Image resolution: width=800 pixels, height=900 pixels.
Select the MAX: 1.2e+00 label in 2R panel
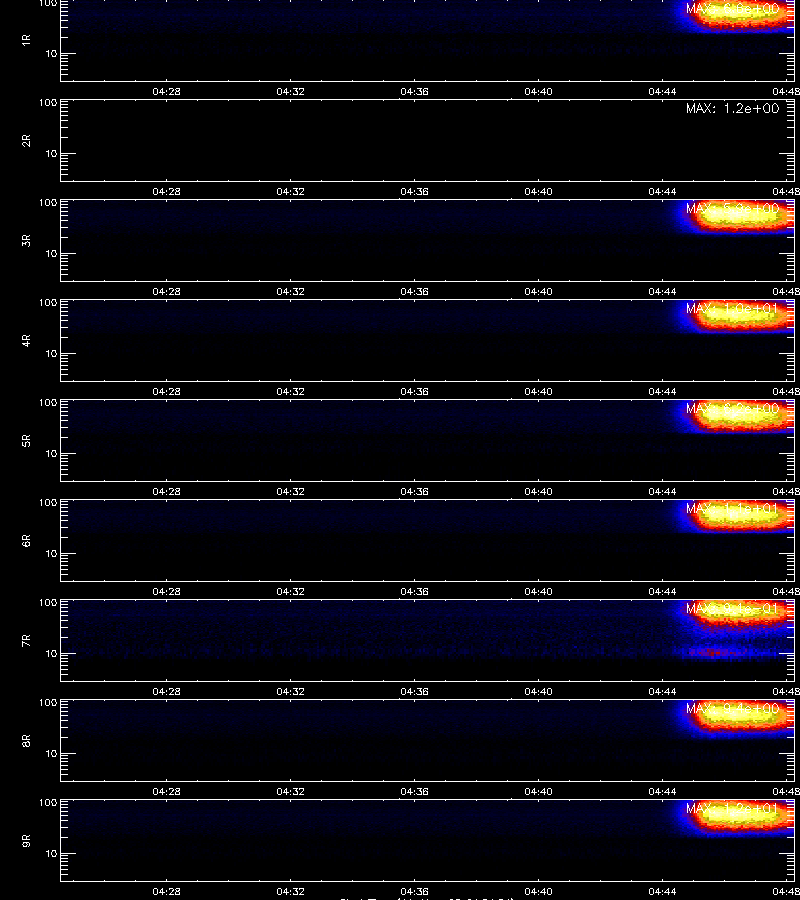pos(732,108)
